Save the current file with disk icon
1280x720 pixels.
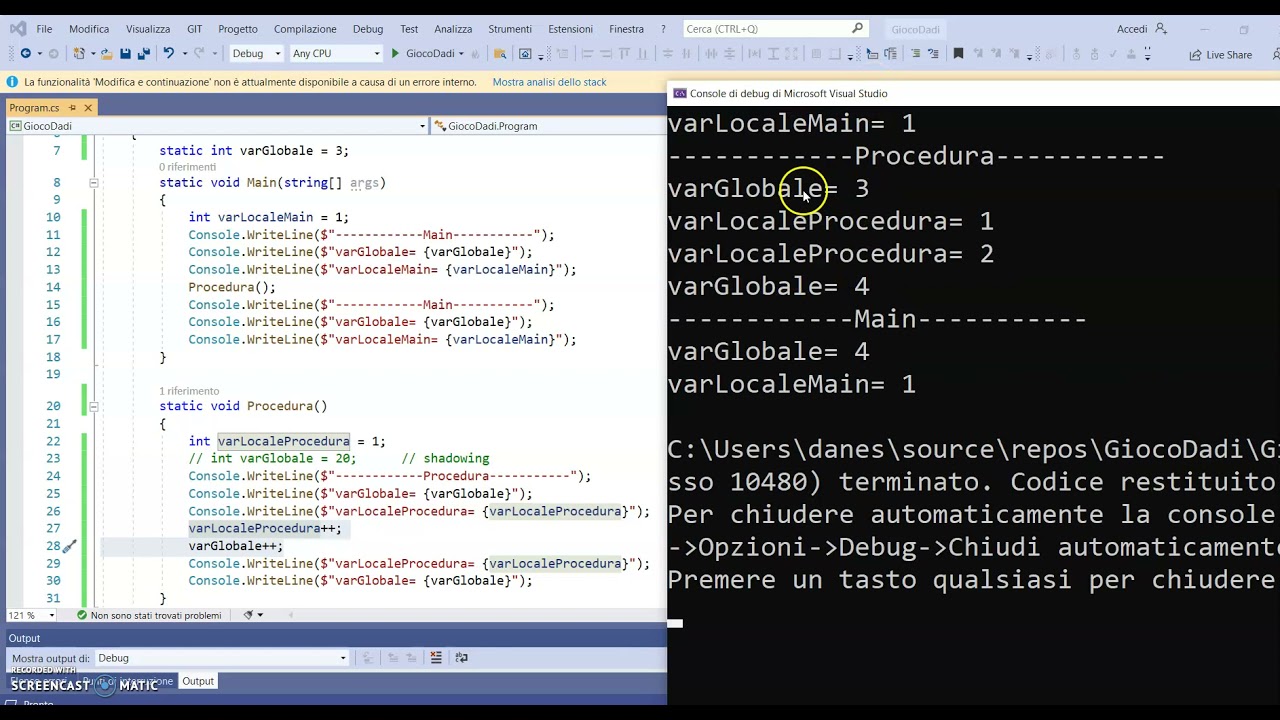(125, 53)
